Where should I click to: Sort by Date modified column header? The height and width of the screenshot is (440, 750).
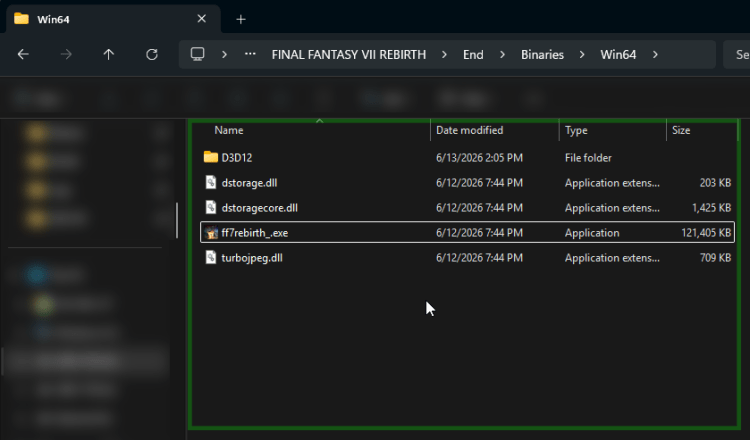coord(469,130)
